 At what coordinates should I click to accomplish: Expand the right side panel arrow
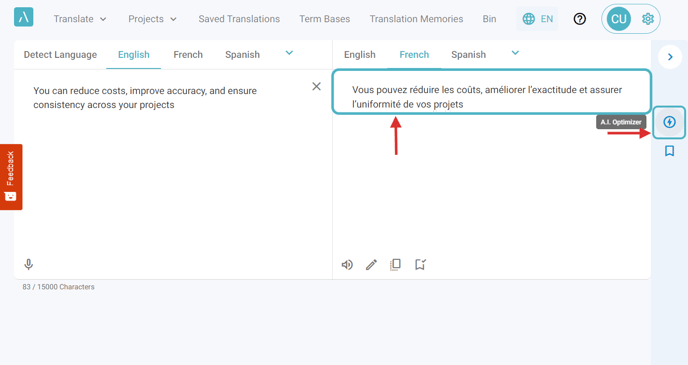[670, 57]
